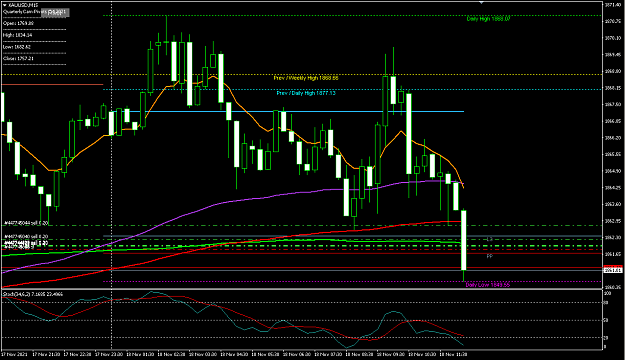Click the topmost sell 0.20 order label
The image size is (625, 360).
(x=26, y=223)
